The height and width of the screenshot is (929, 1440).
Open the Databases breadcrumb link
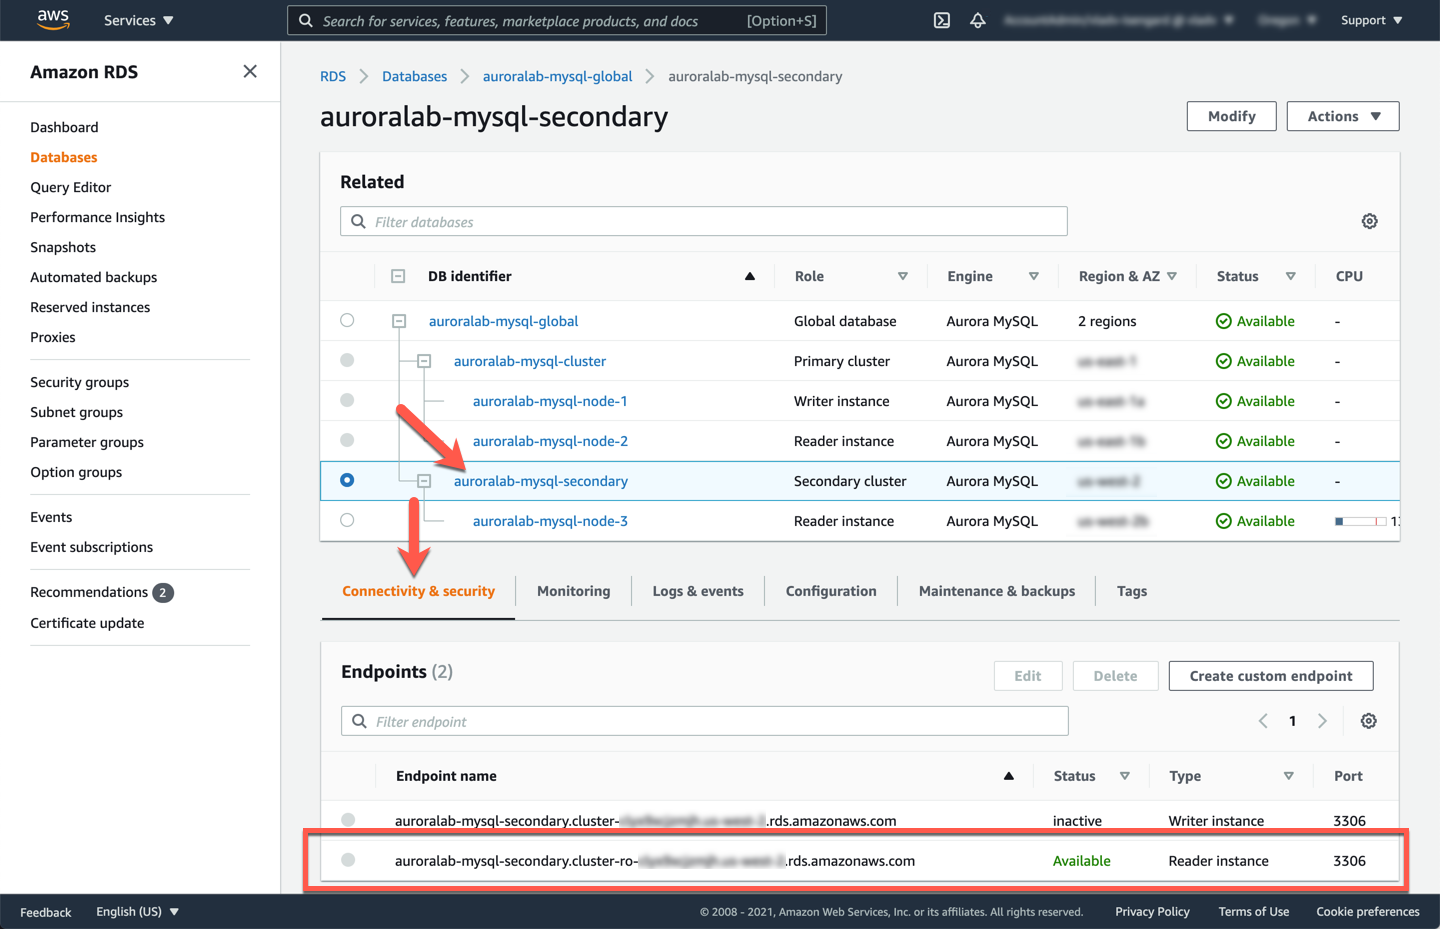[x=414, y=76]
